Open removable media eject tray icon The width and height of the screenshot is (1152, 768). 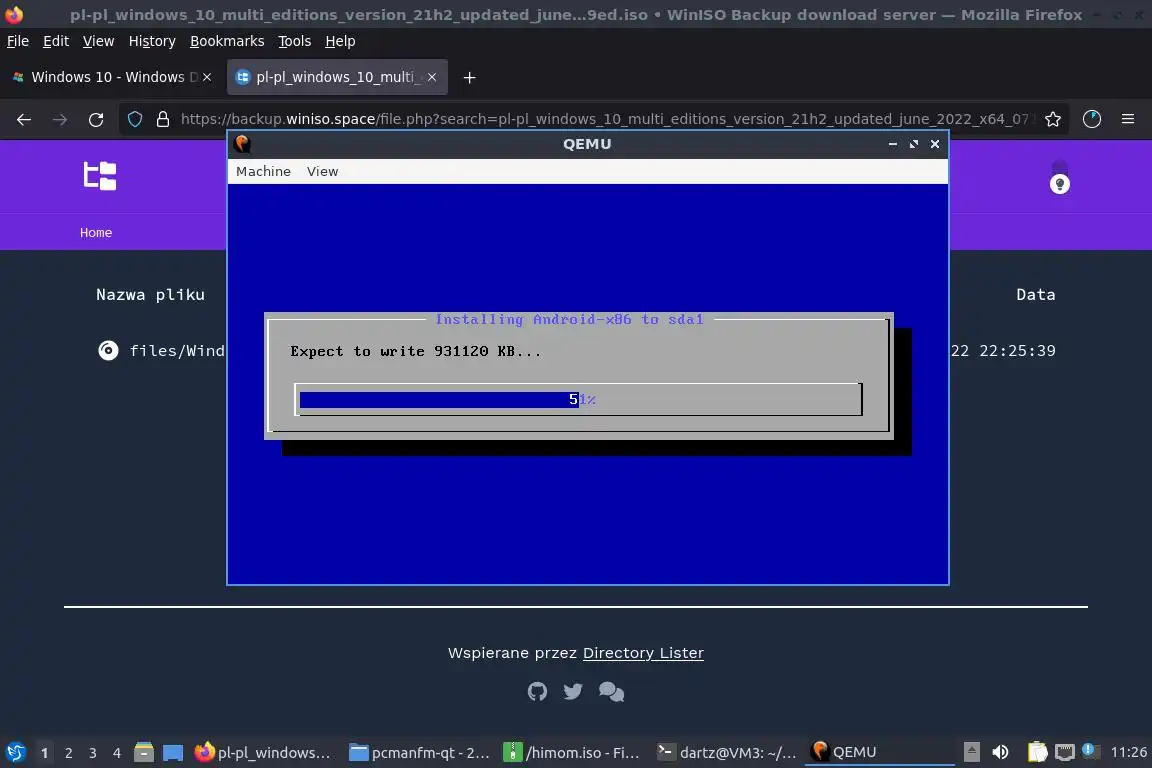point(971,752)
